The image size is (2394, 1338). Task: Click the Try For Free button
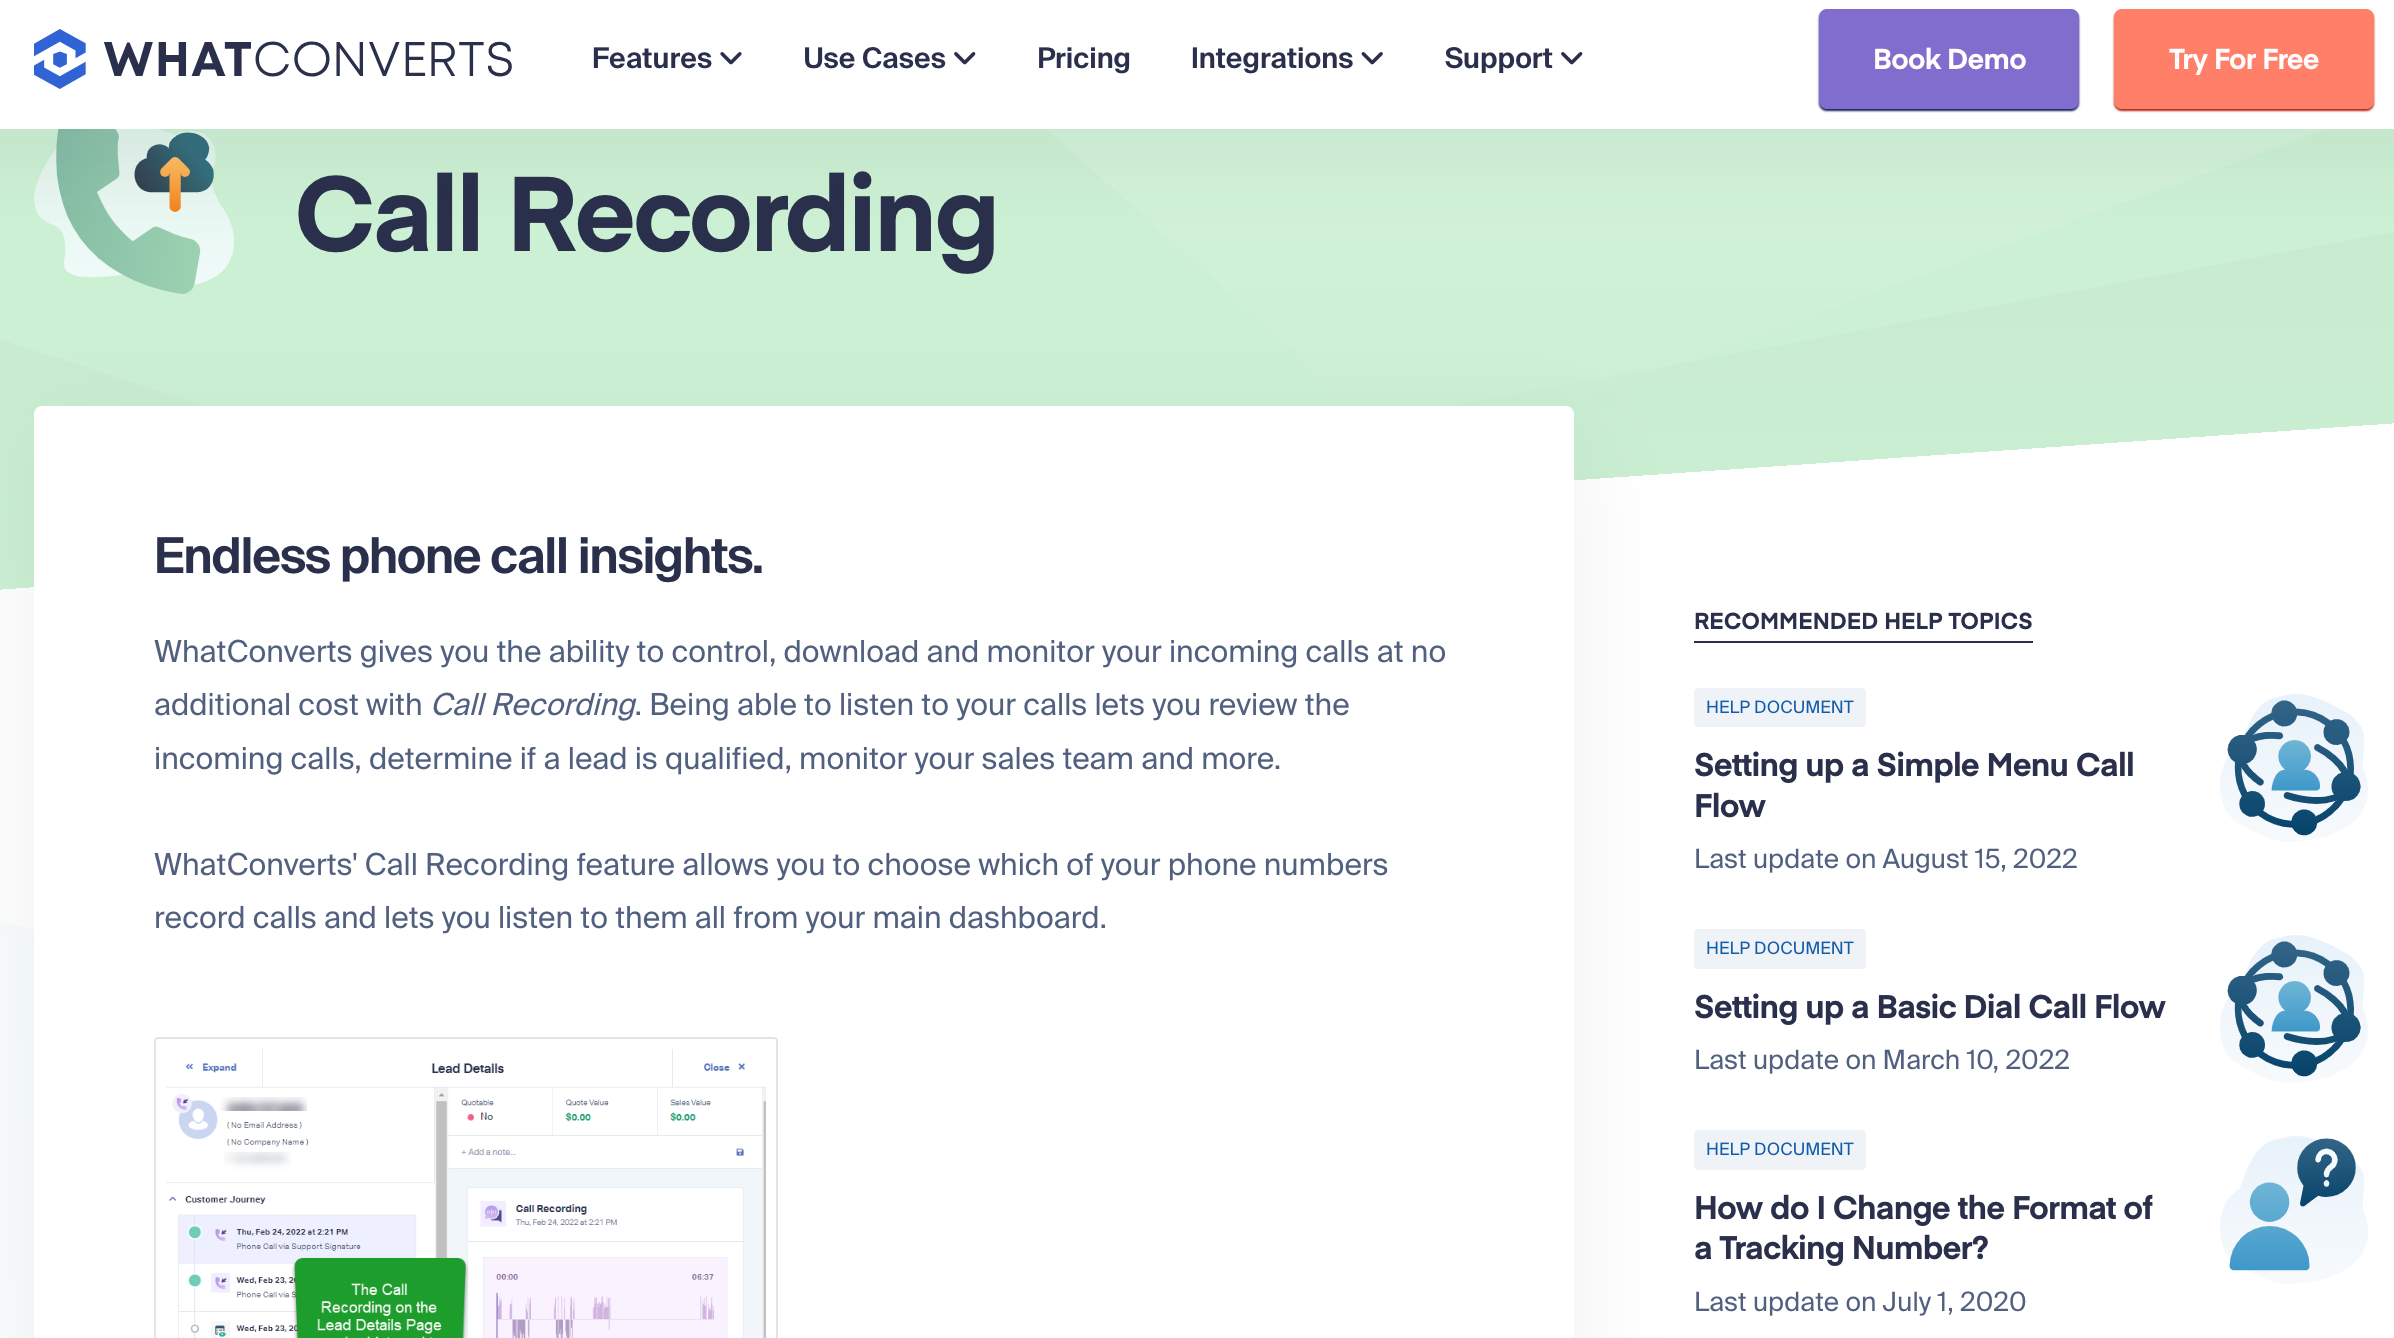2244,59
